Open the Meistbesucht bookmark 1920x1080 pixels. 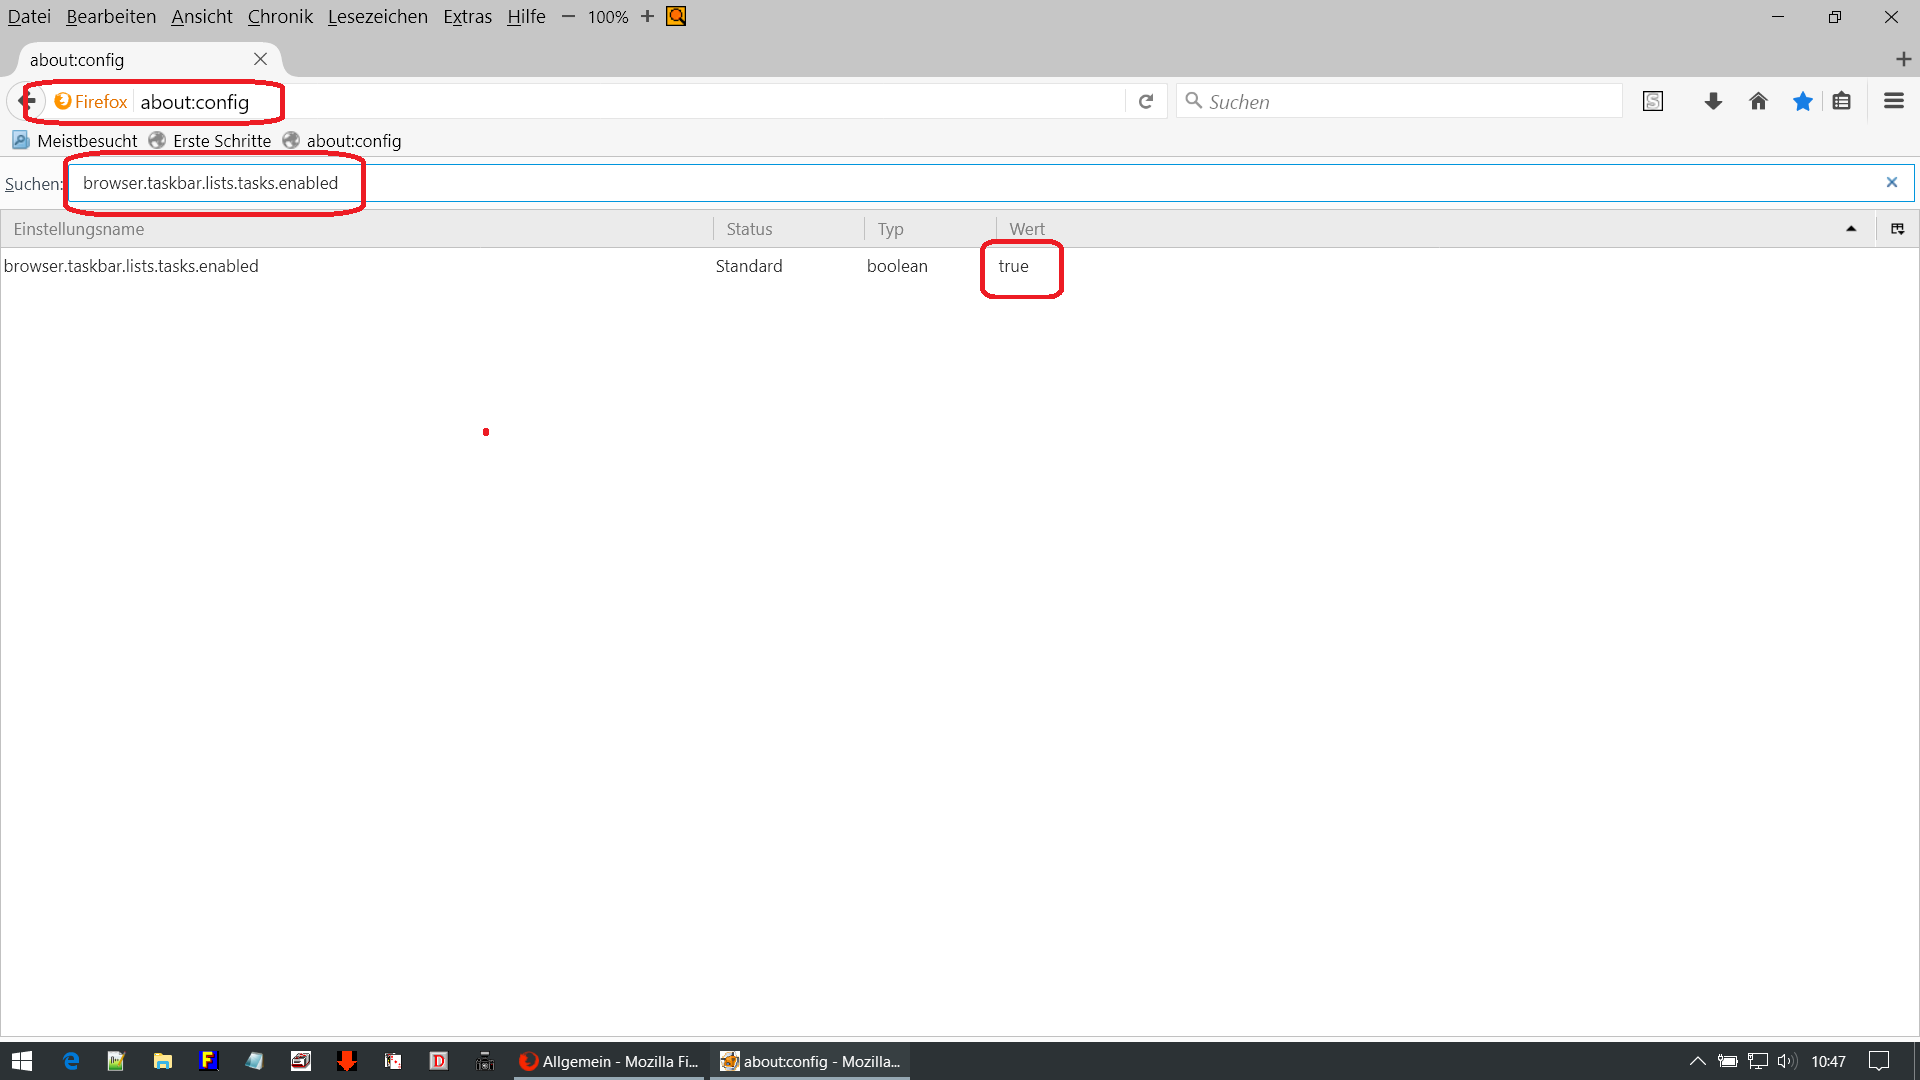(86, 141)
